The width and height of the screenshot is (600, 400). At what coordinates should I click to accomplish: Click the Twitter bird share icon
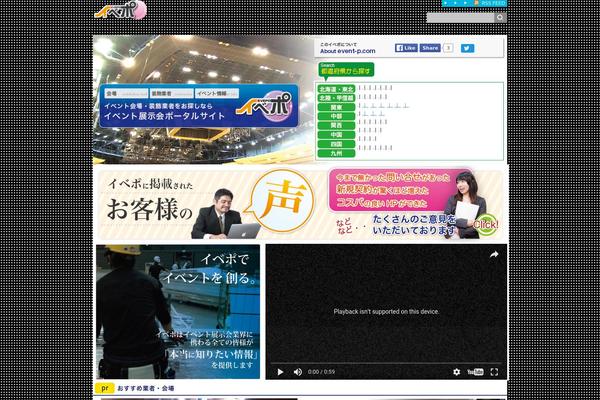tap(467, 48)
